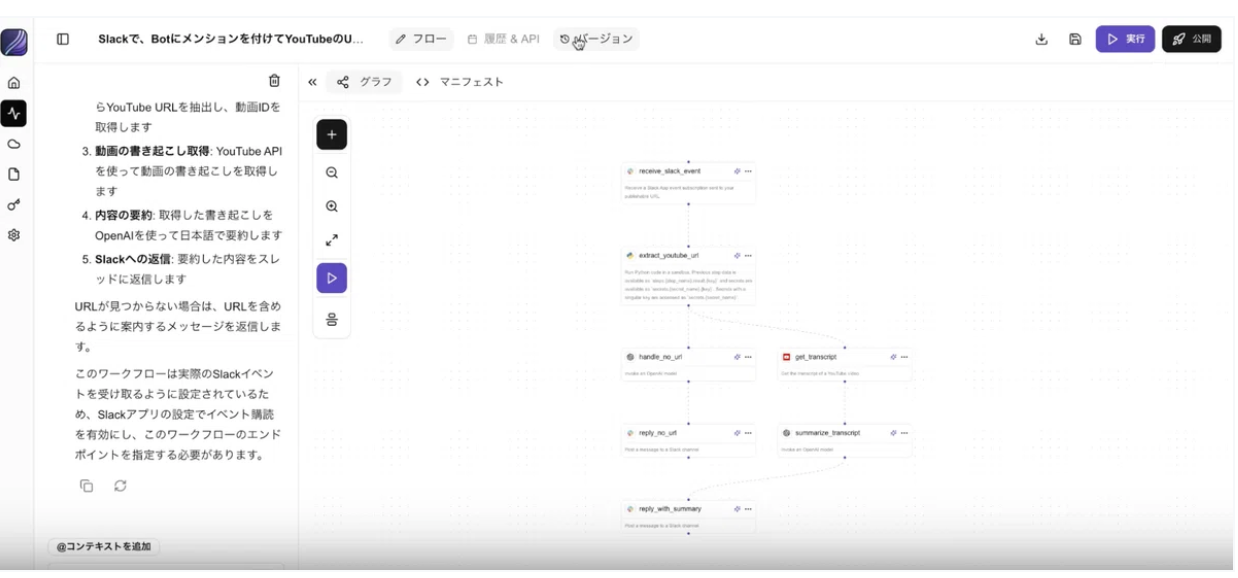Collapse chat panel with double chevron
Screen dimensions: 1238x578
(x=312, y=82)
